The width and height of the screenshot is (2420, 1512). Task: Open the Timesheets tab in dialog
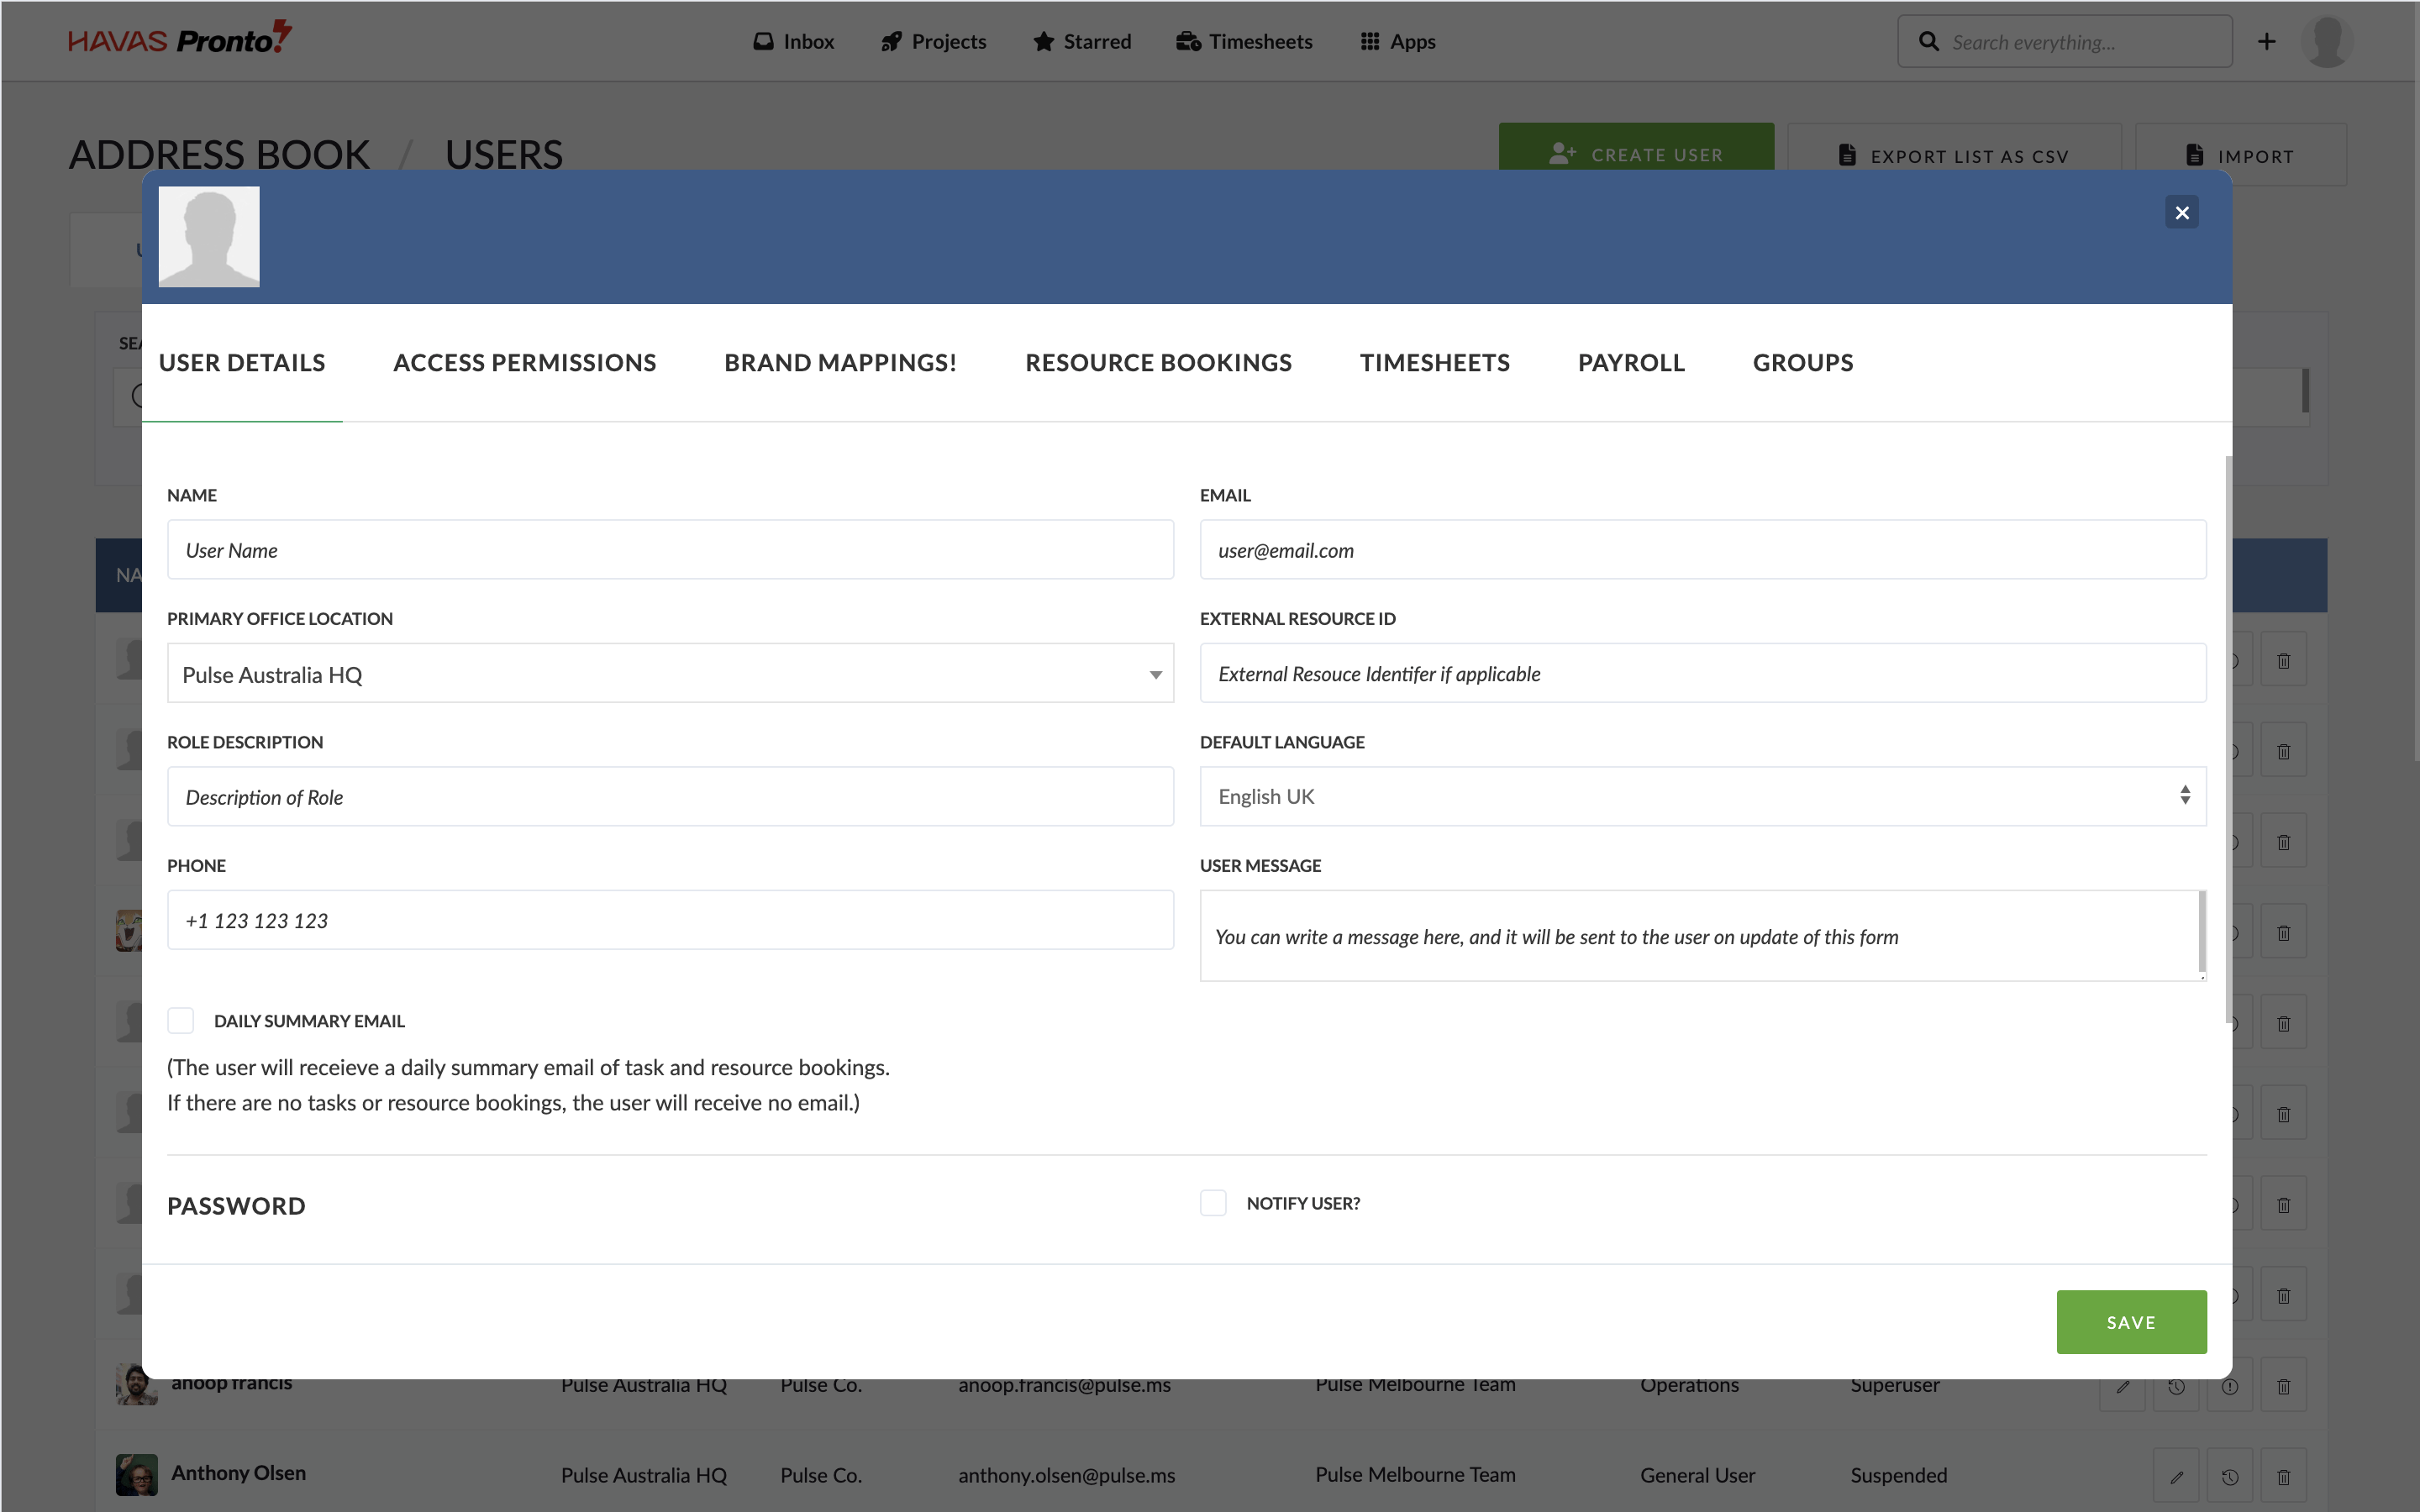coord(1434,362)
